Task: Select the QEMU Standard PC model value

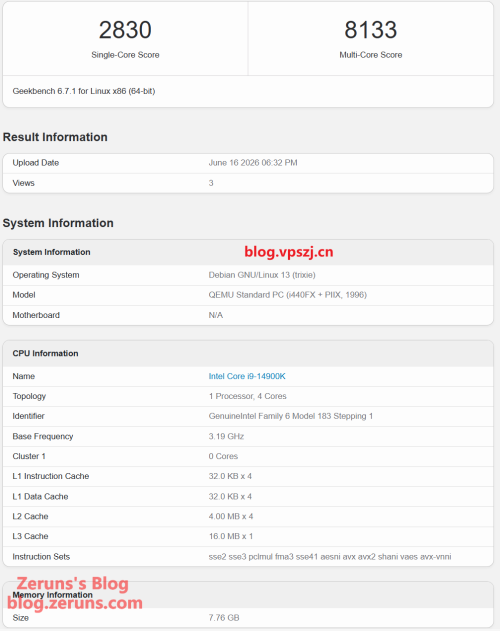Action: [287, 295]
